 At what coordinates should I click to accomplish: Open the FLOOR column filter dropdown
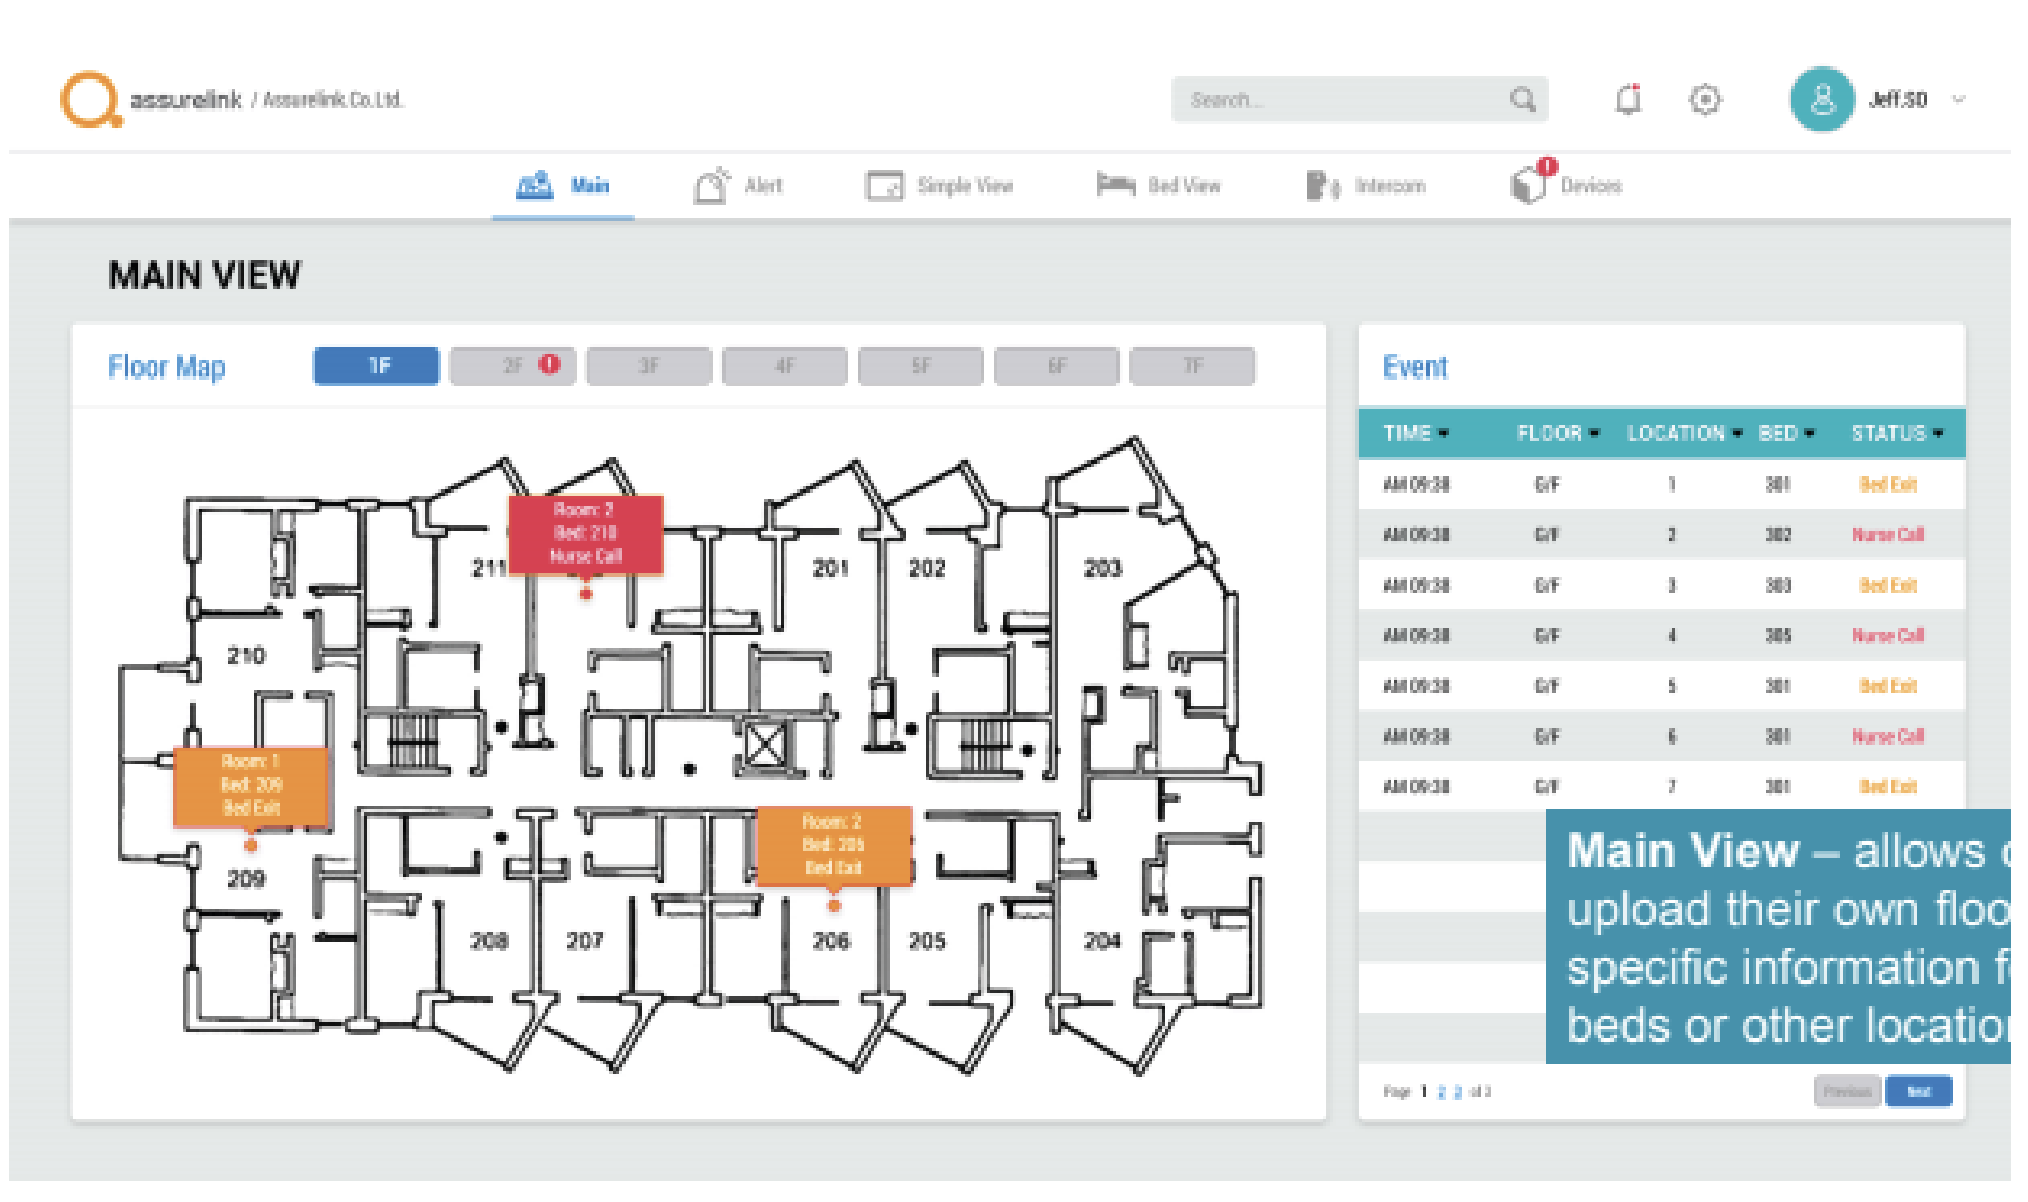pyautogui.click(x=1594, y=434)
